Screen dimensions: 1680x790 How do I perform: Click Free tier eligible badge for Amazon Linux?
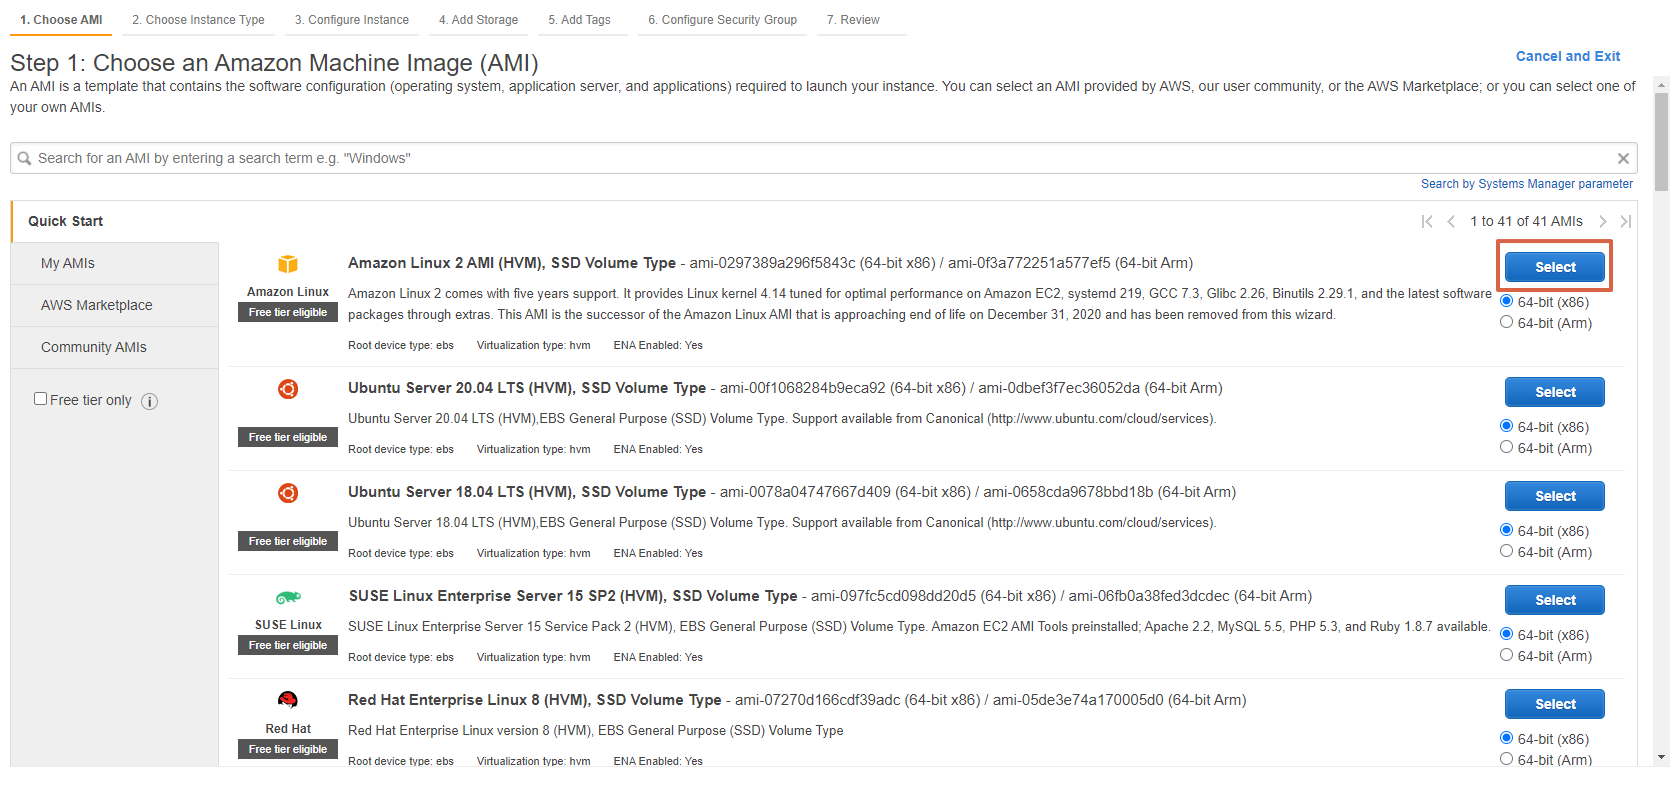point(288,312)
